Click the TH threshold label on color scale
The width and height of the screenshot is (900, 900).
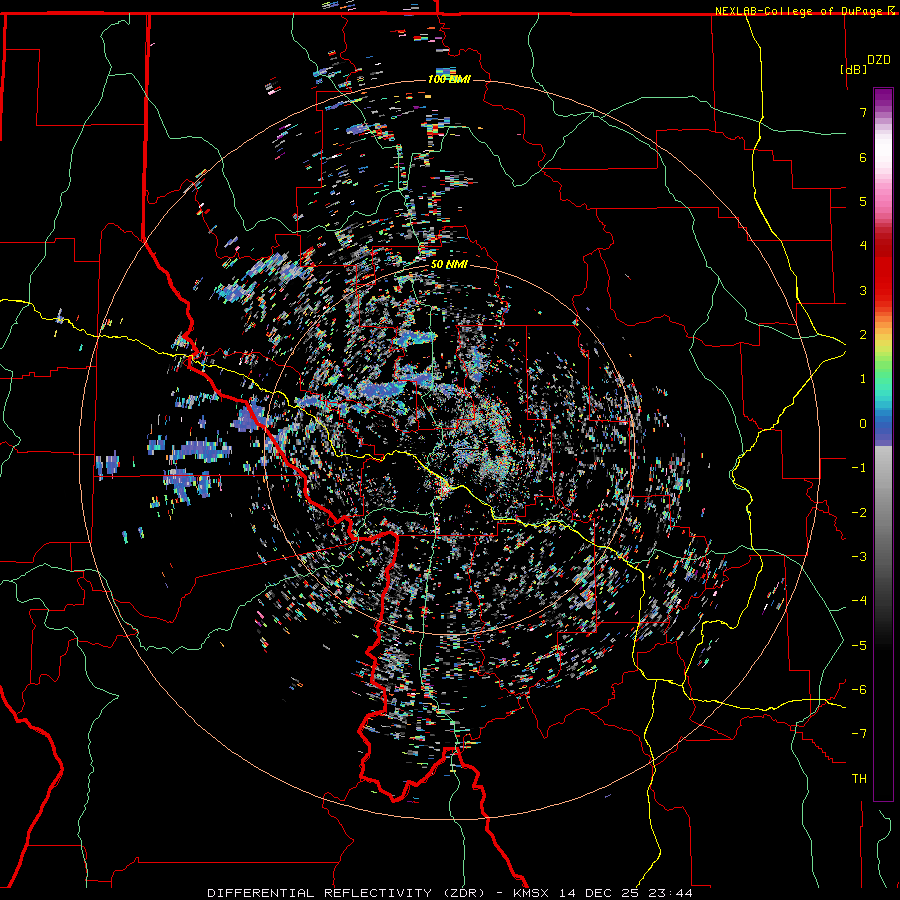[859, 778]
